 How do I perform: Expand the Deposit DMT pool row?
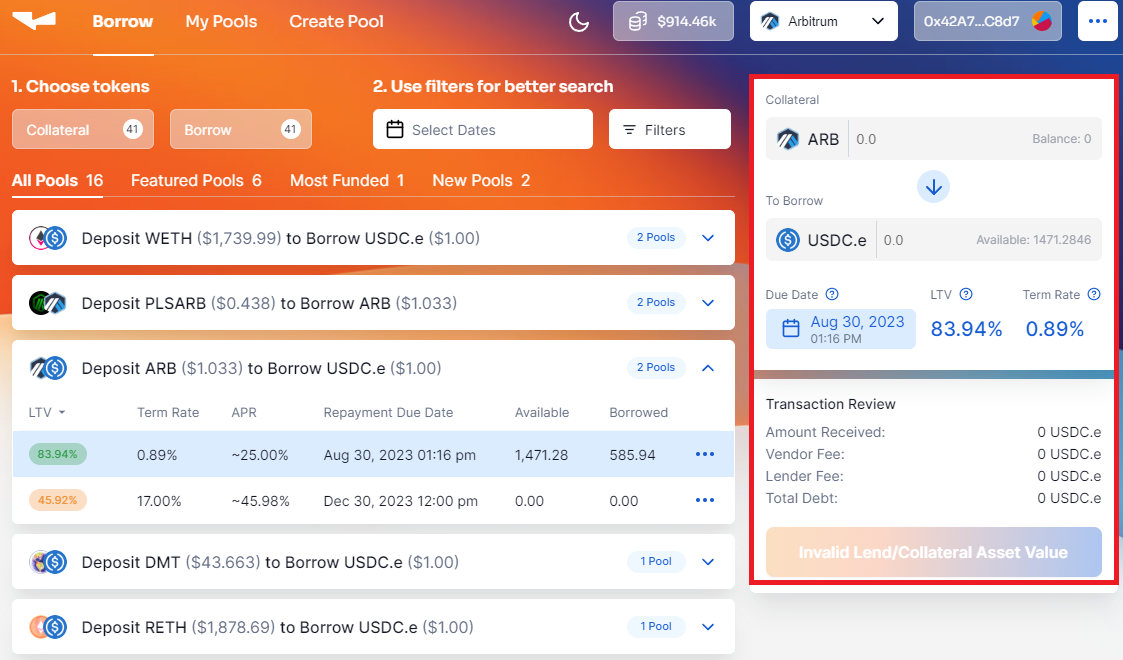pos(708,562)
